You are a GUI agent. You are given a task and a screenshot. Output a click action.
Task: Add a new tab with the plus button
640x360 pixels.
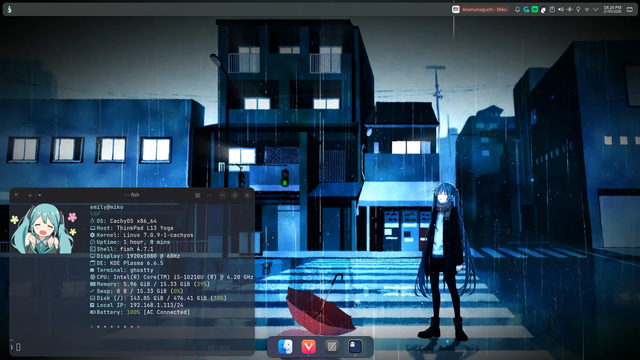30,195
